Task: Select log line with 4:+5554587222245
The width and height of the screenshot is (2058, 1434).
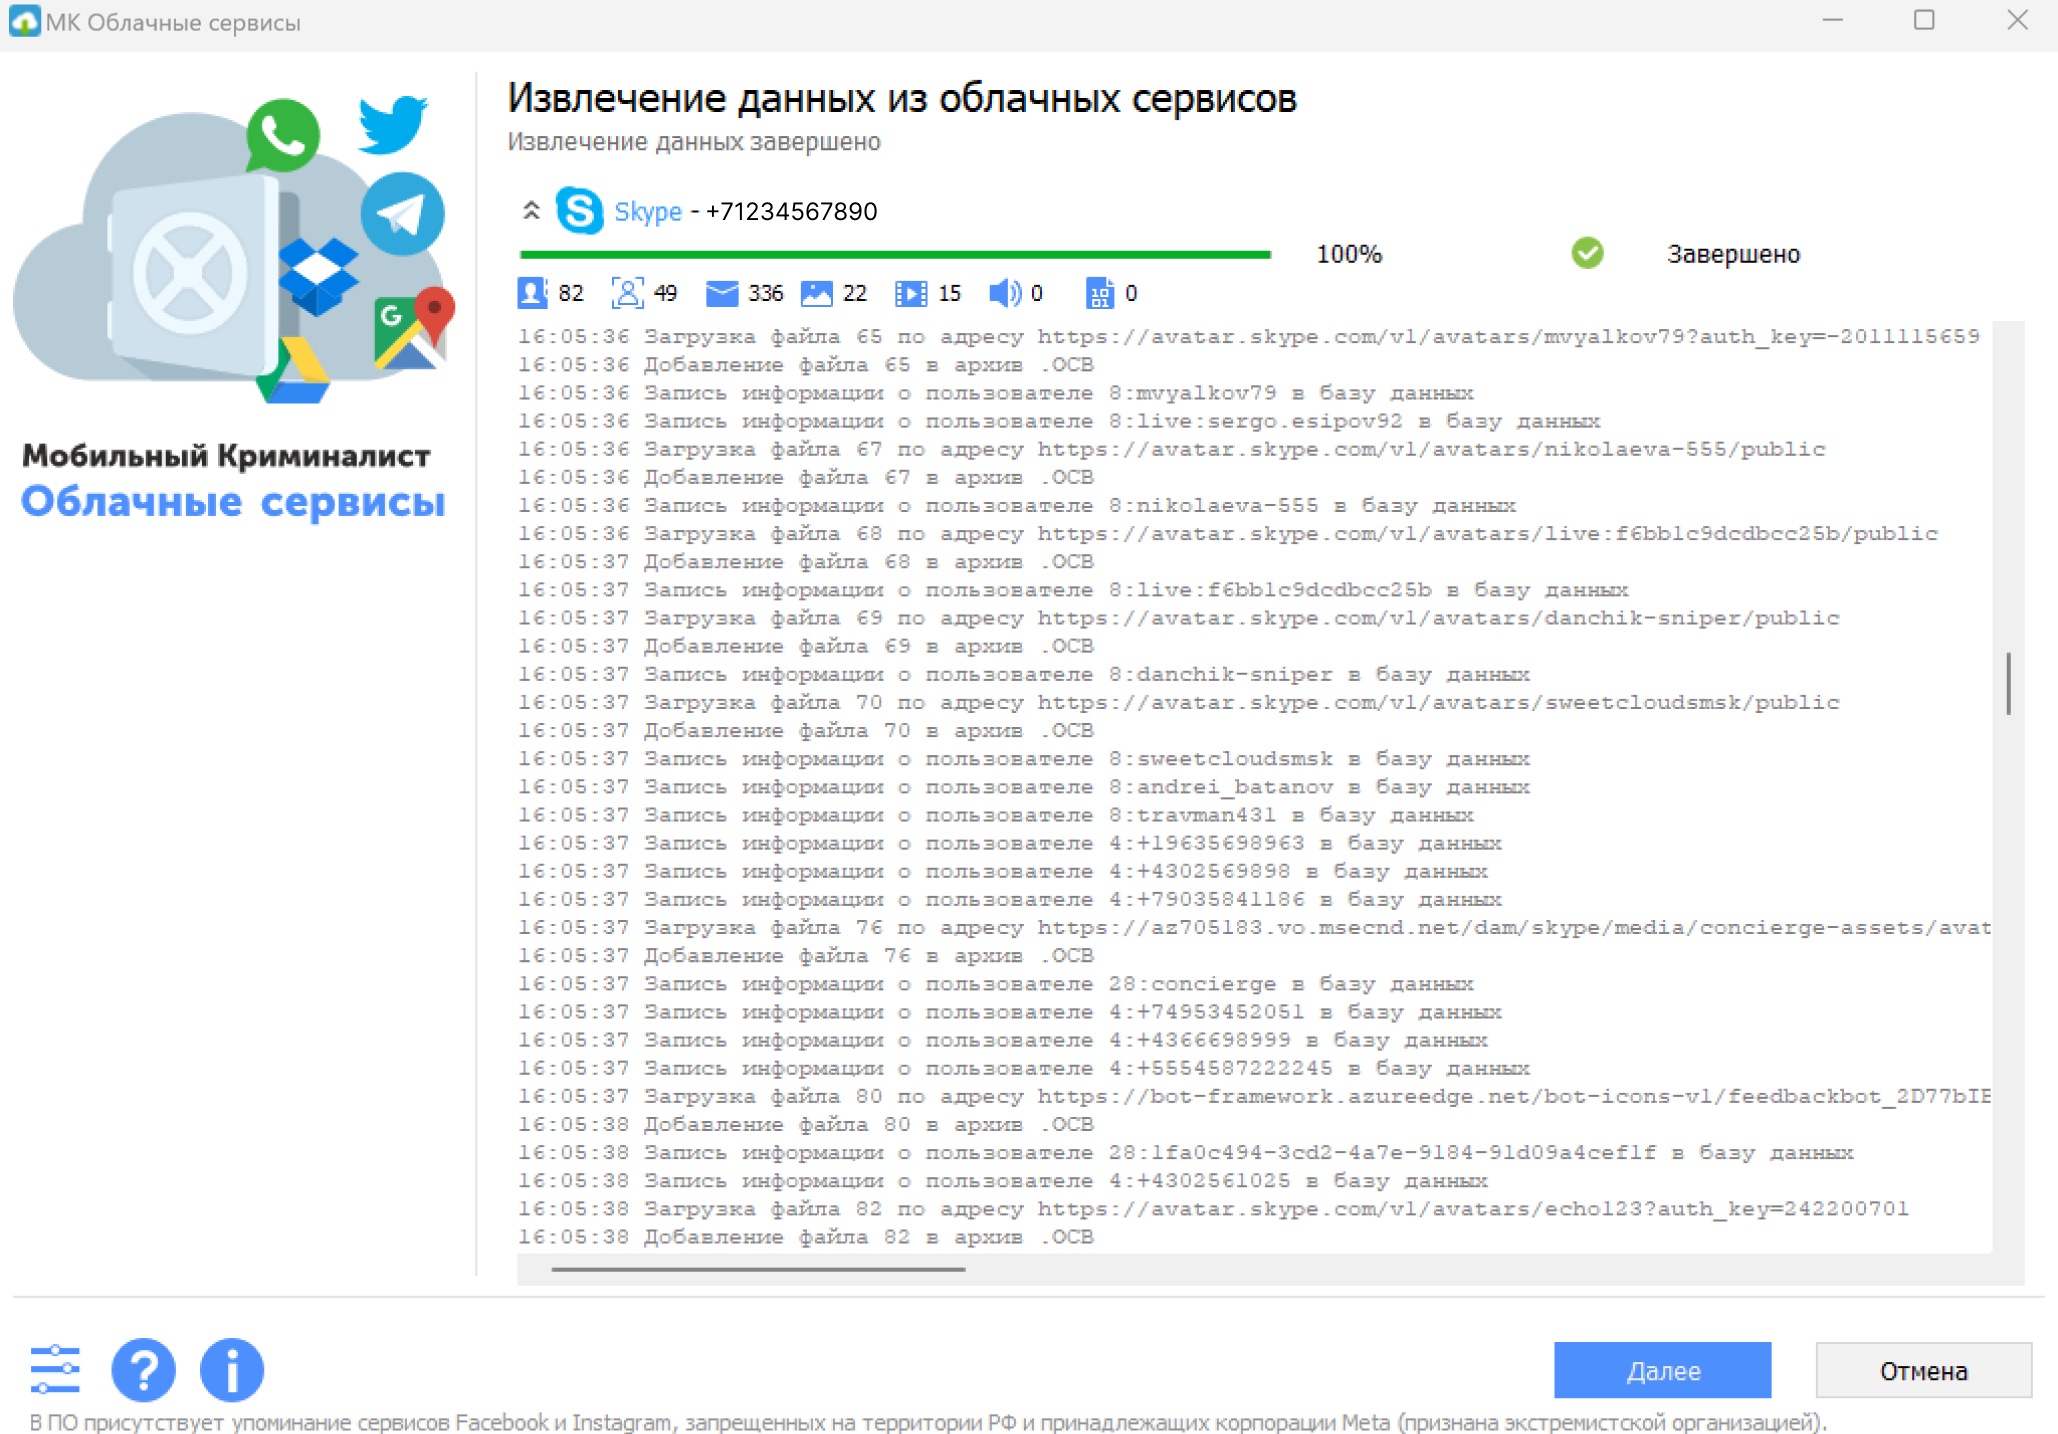Action: (1023, 1069)
